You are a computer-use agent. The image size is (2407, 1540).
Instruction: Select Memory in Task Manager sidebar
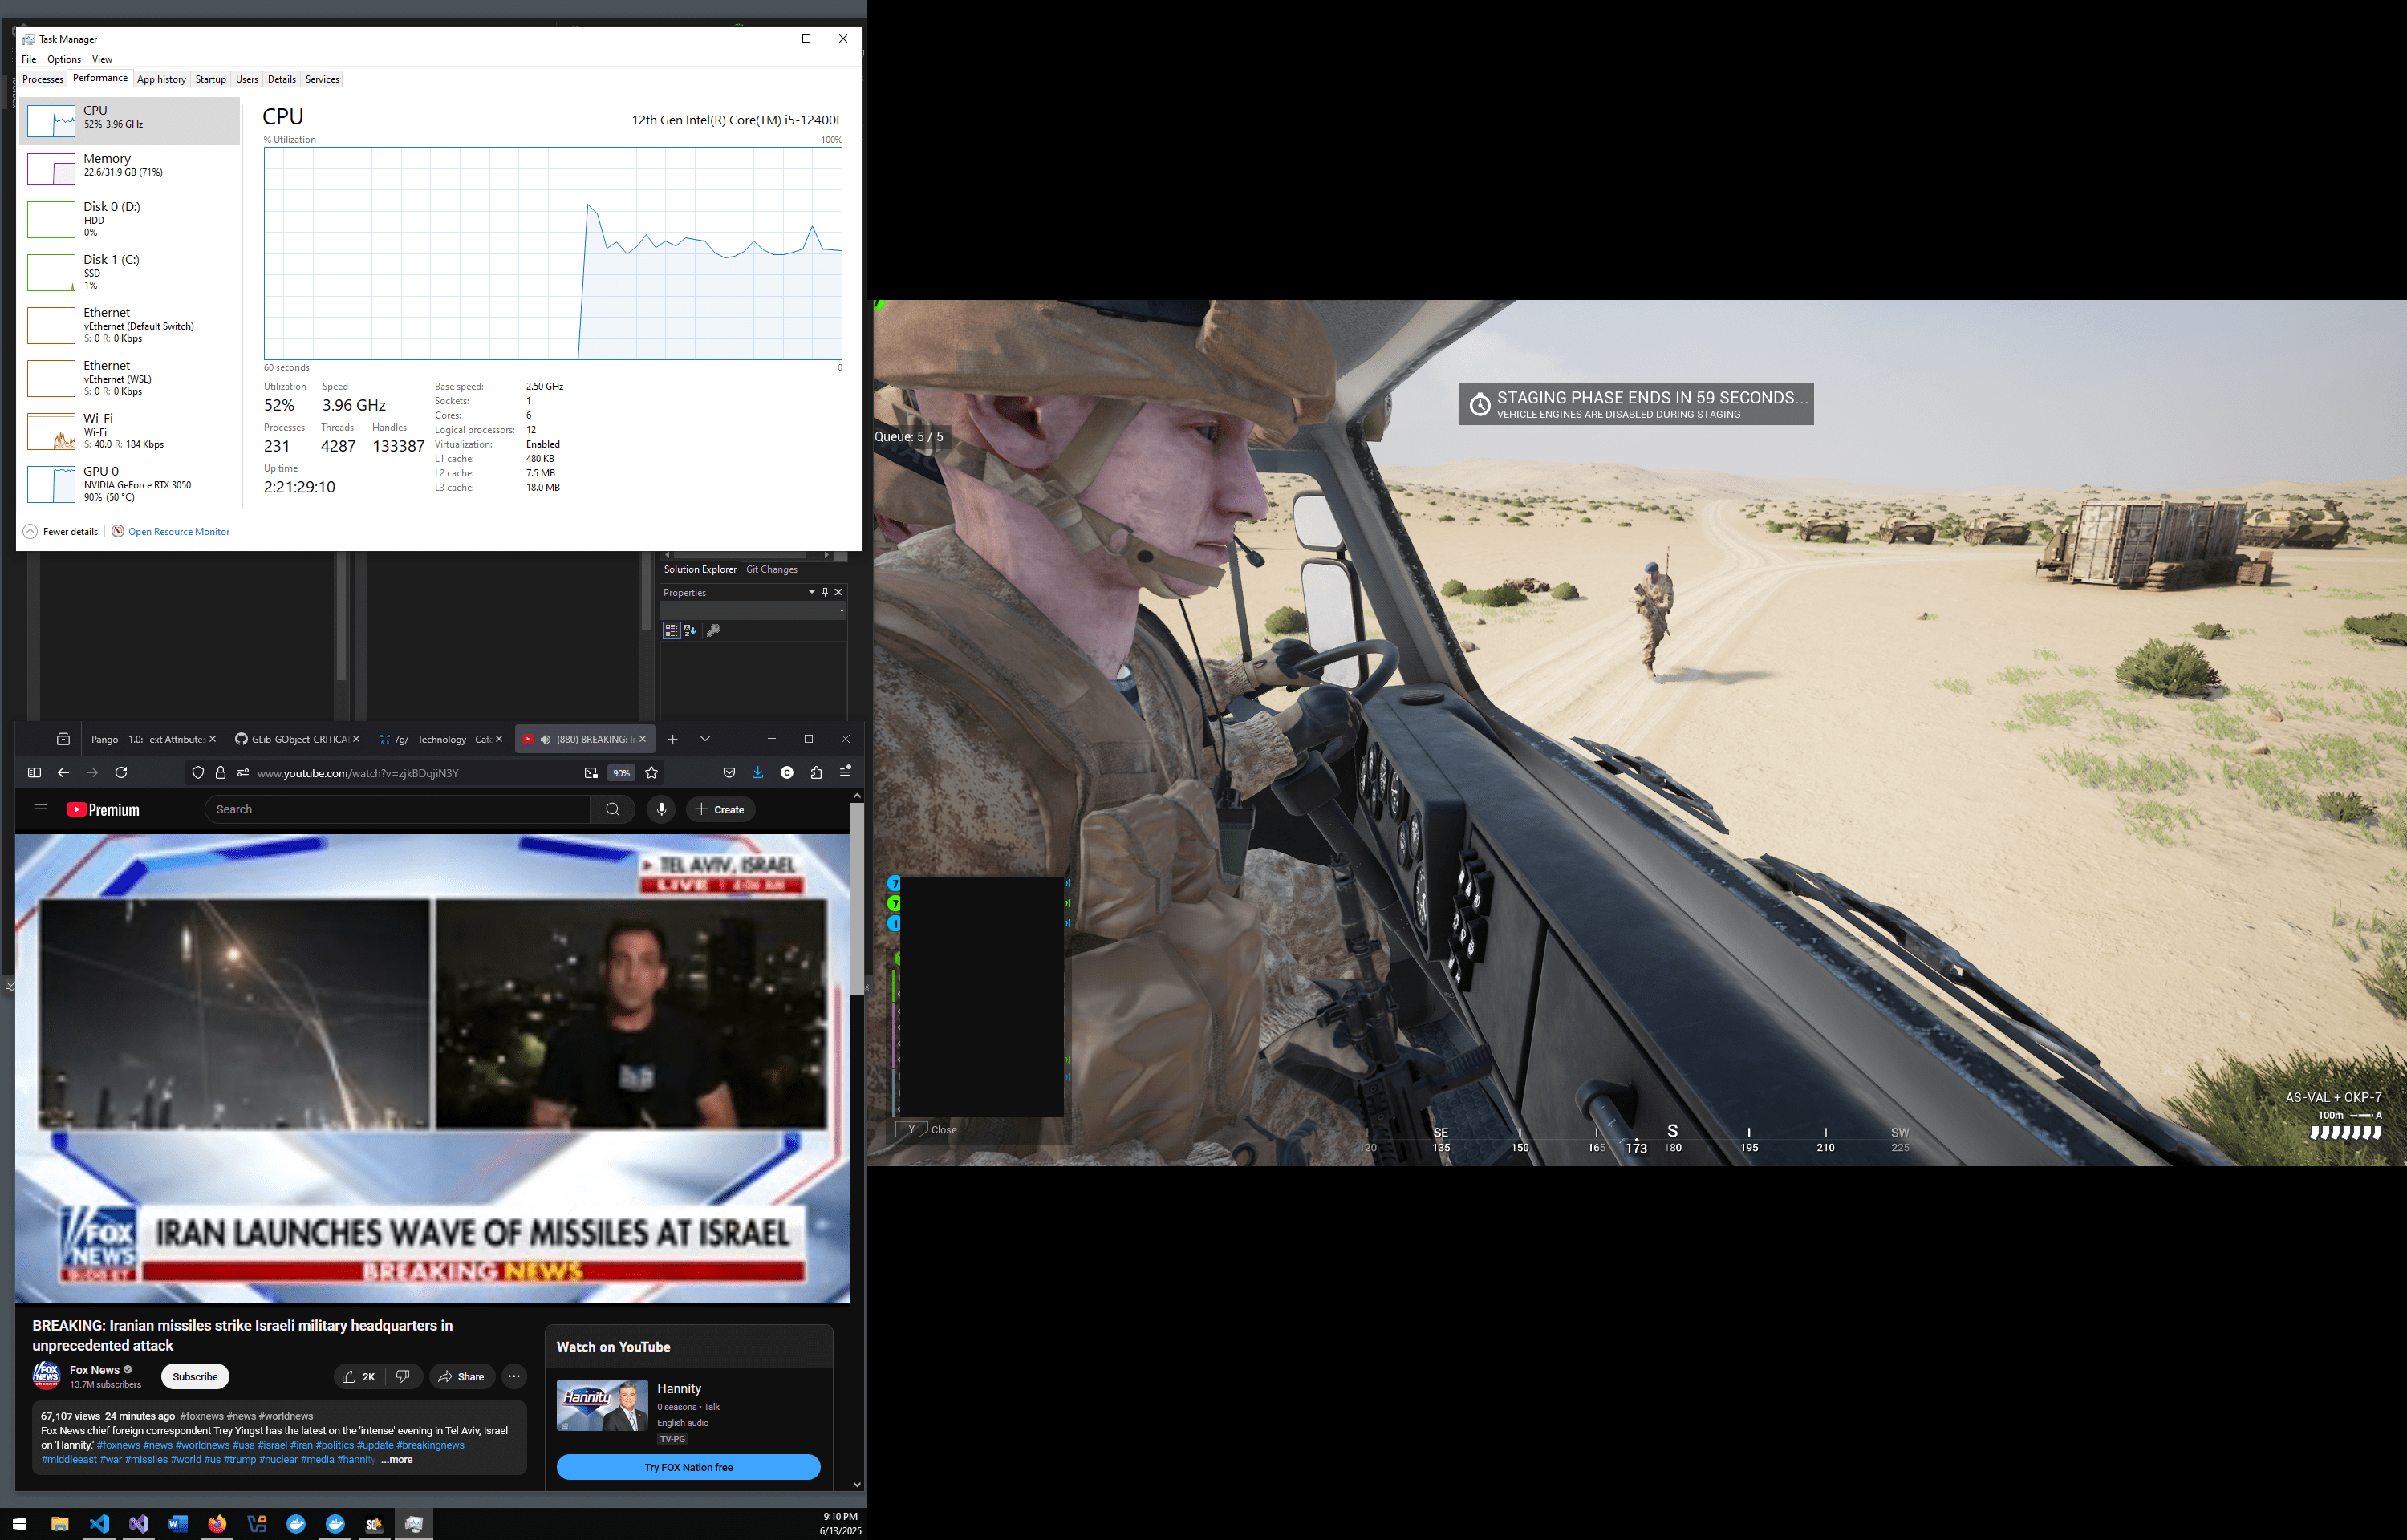(x=130, y=169)
